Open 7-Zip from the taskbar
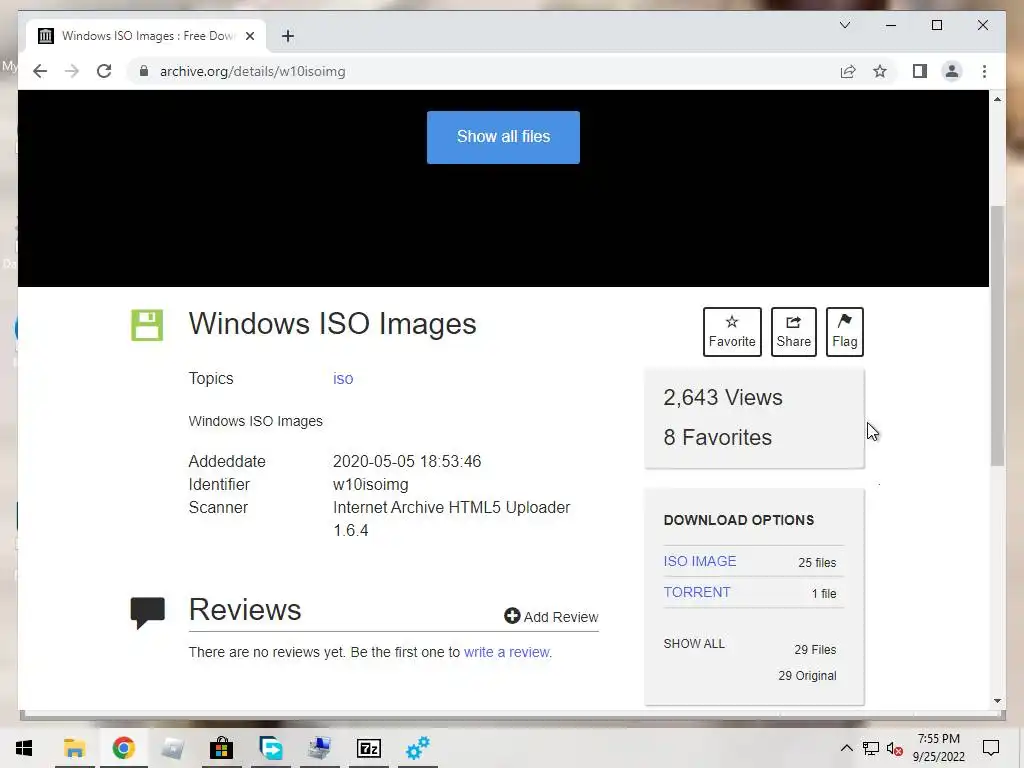Image resolution: width=1024 pixels, height=768 pixels. pyautogui.click(x=369, y=748)
